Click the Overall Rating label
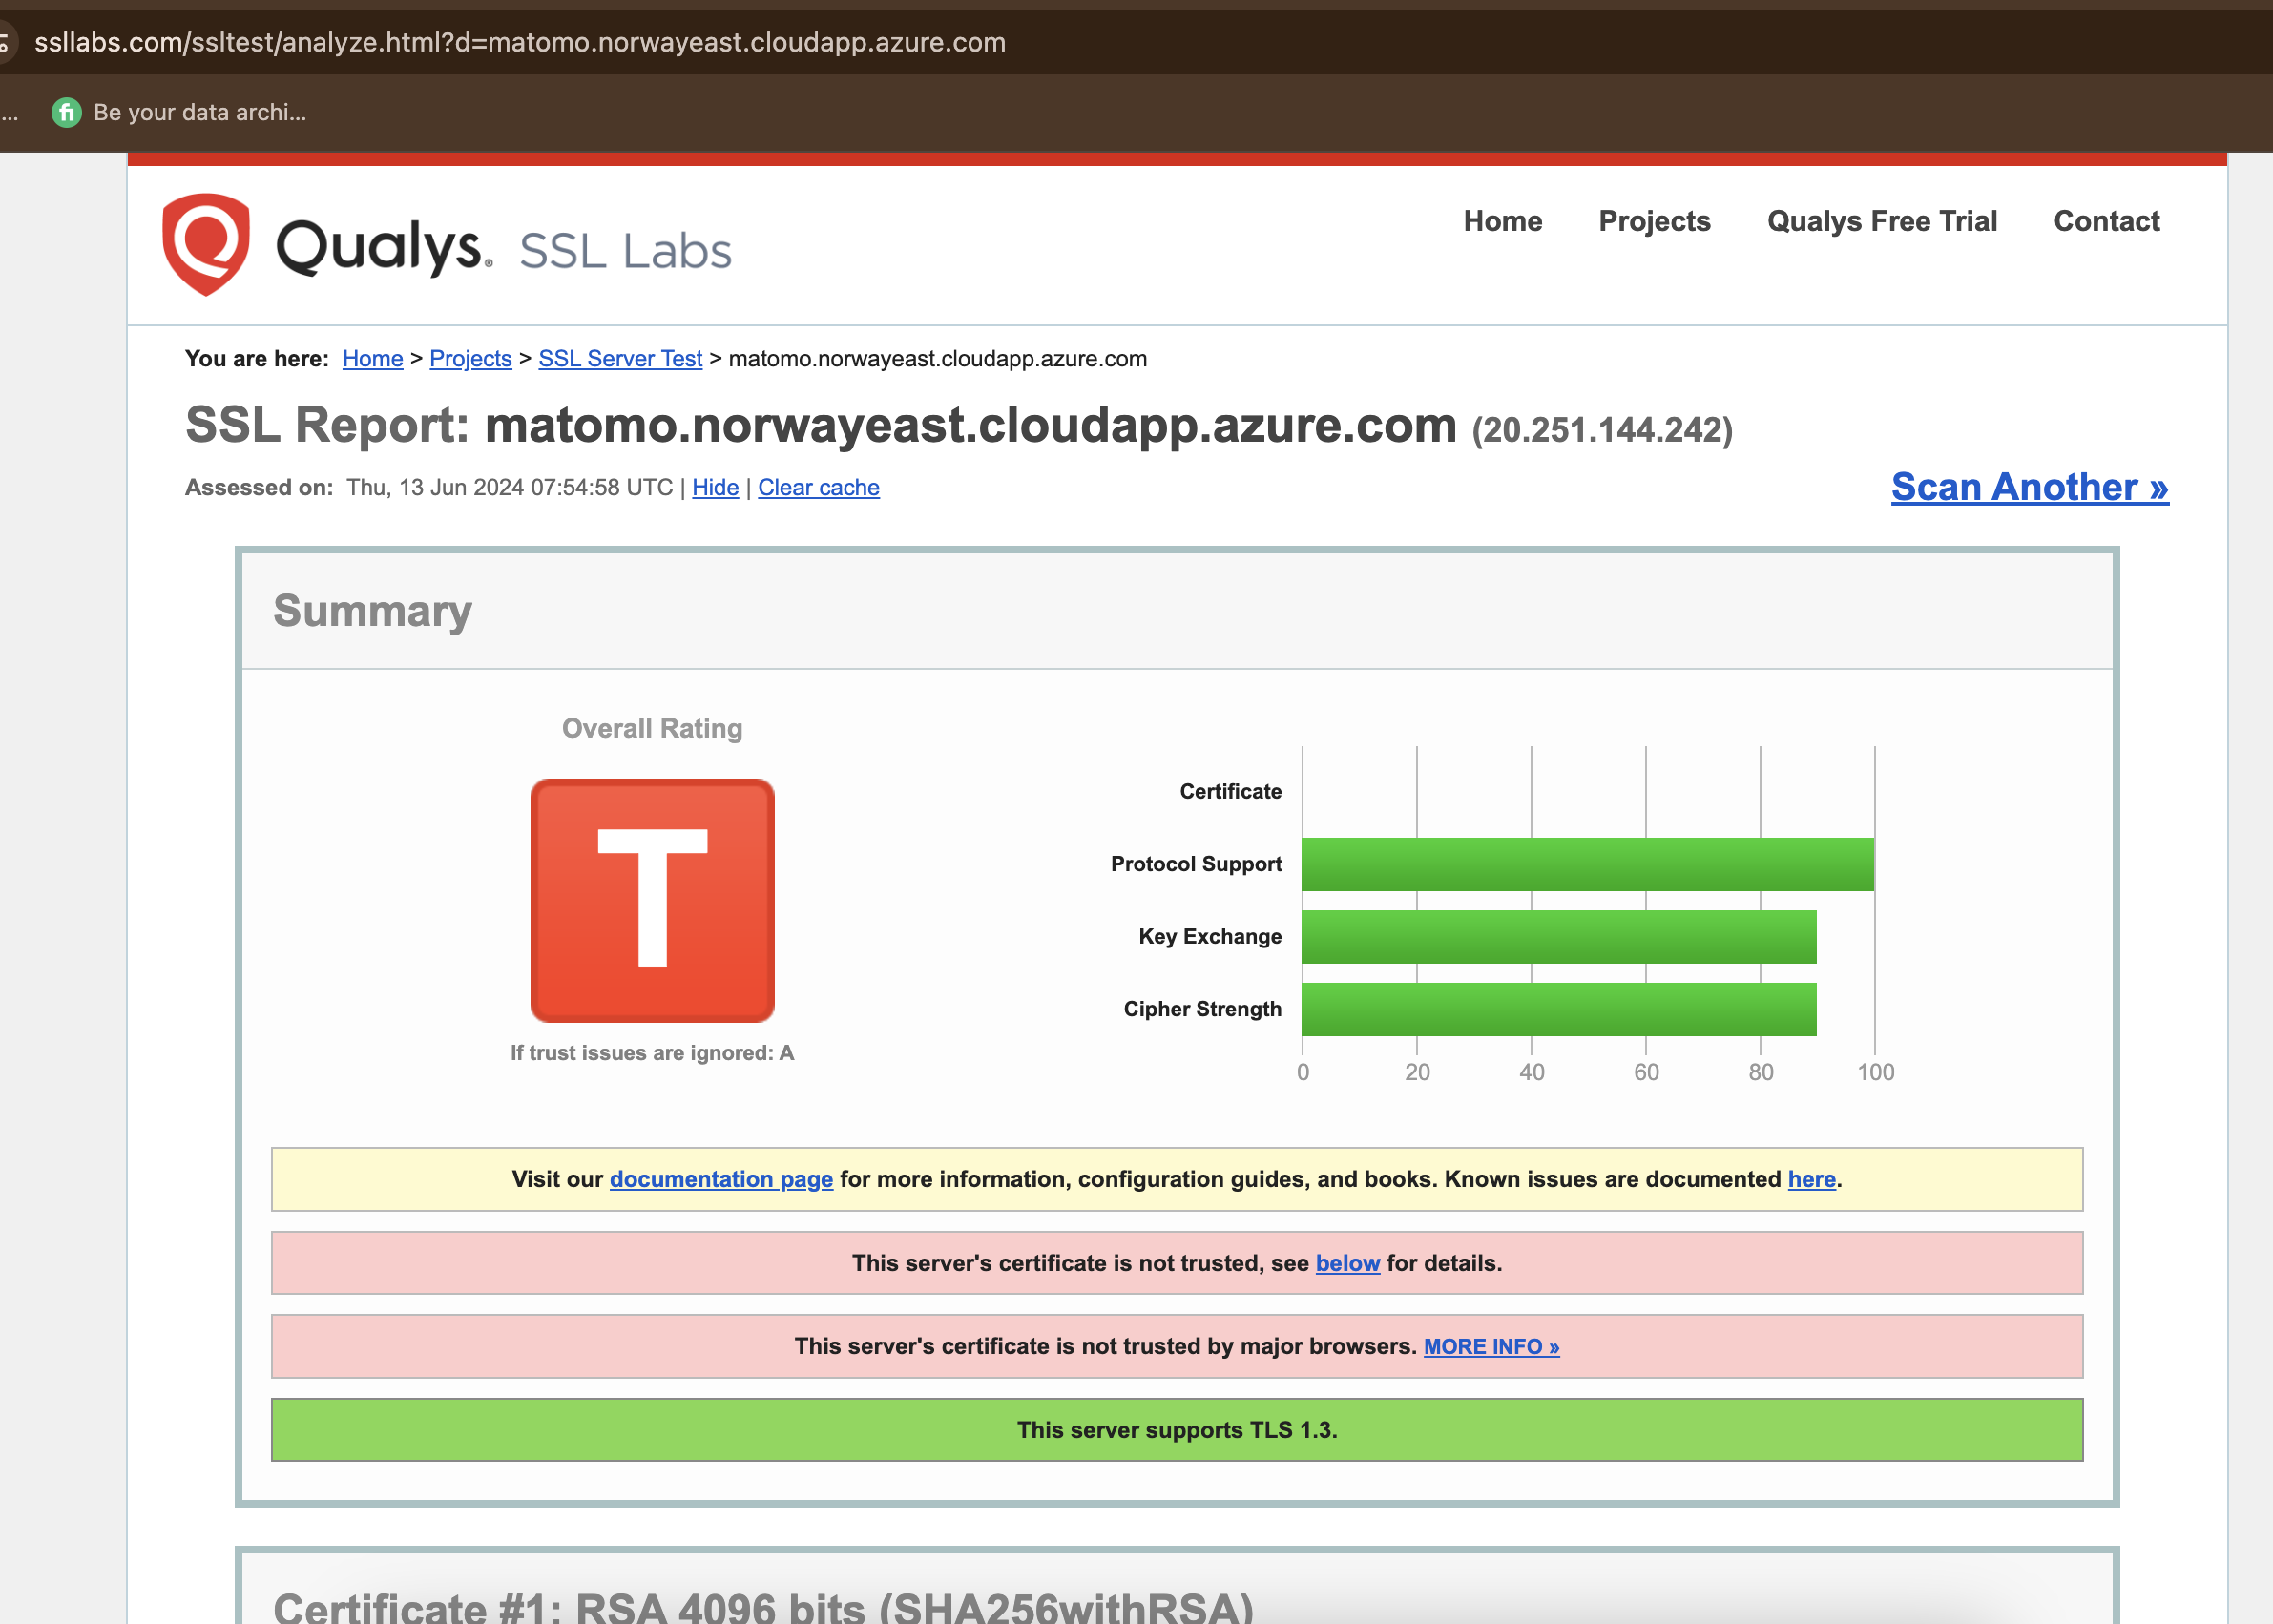The width and height of the screenshot is (2273, 1624). click(652, 728)
